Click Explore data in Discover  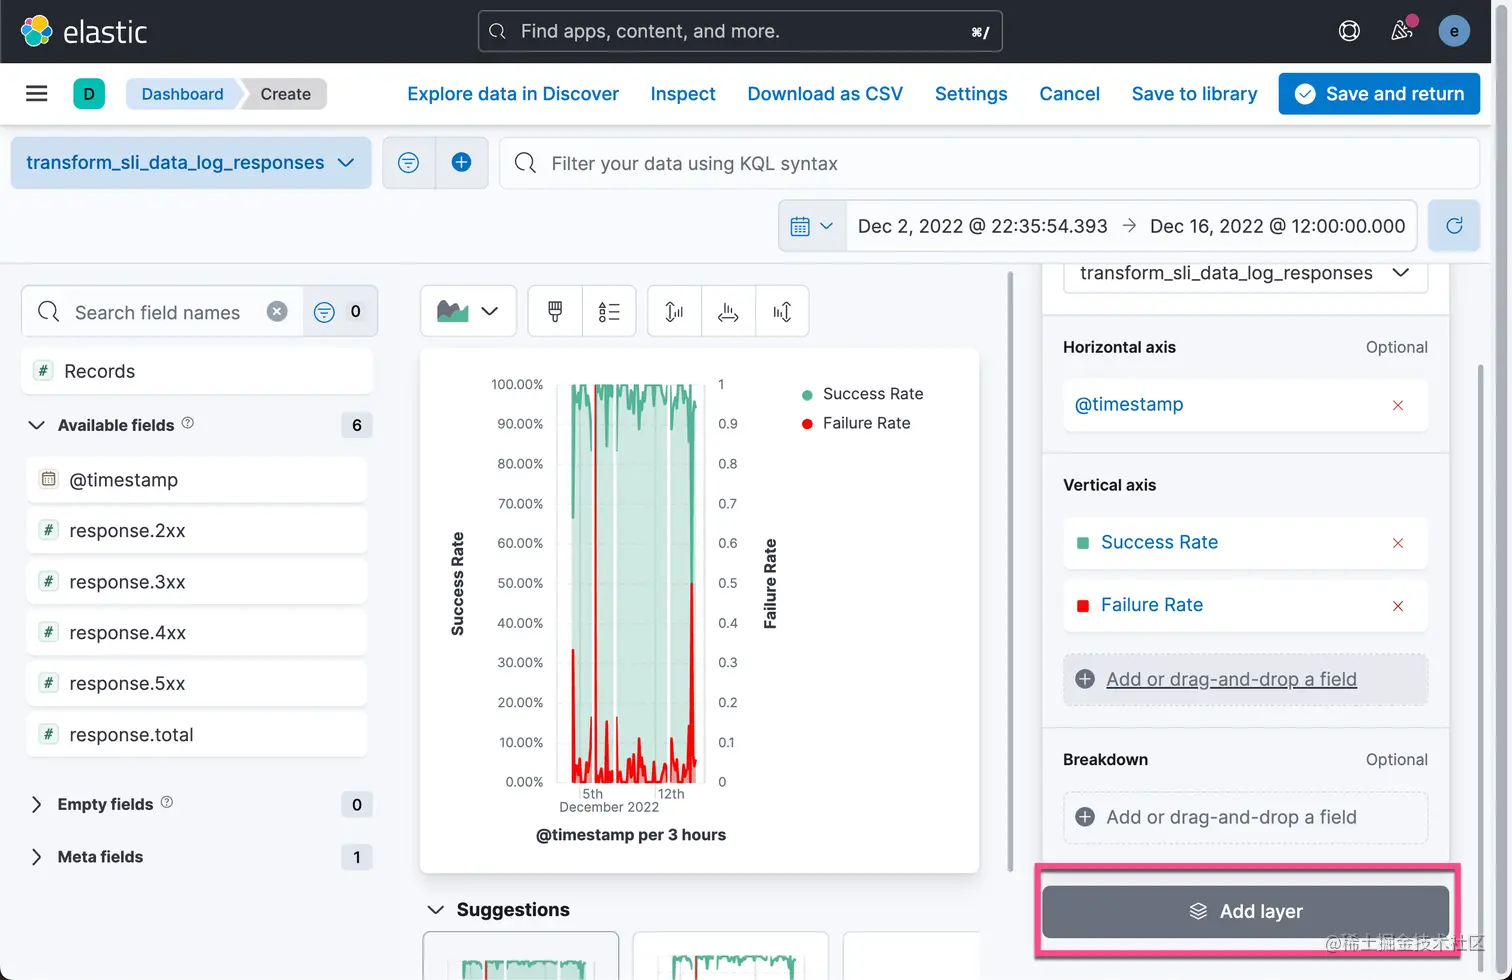[x=513, y=94]
